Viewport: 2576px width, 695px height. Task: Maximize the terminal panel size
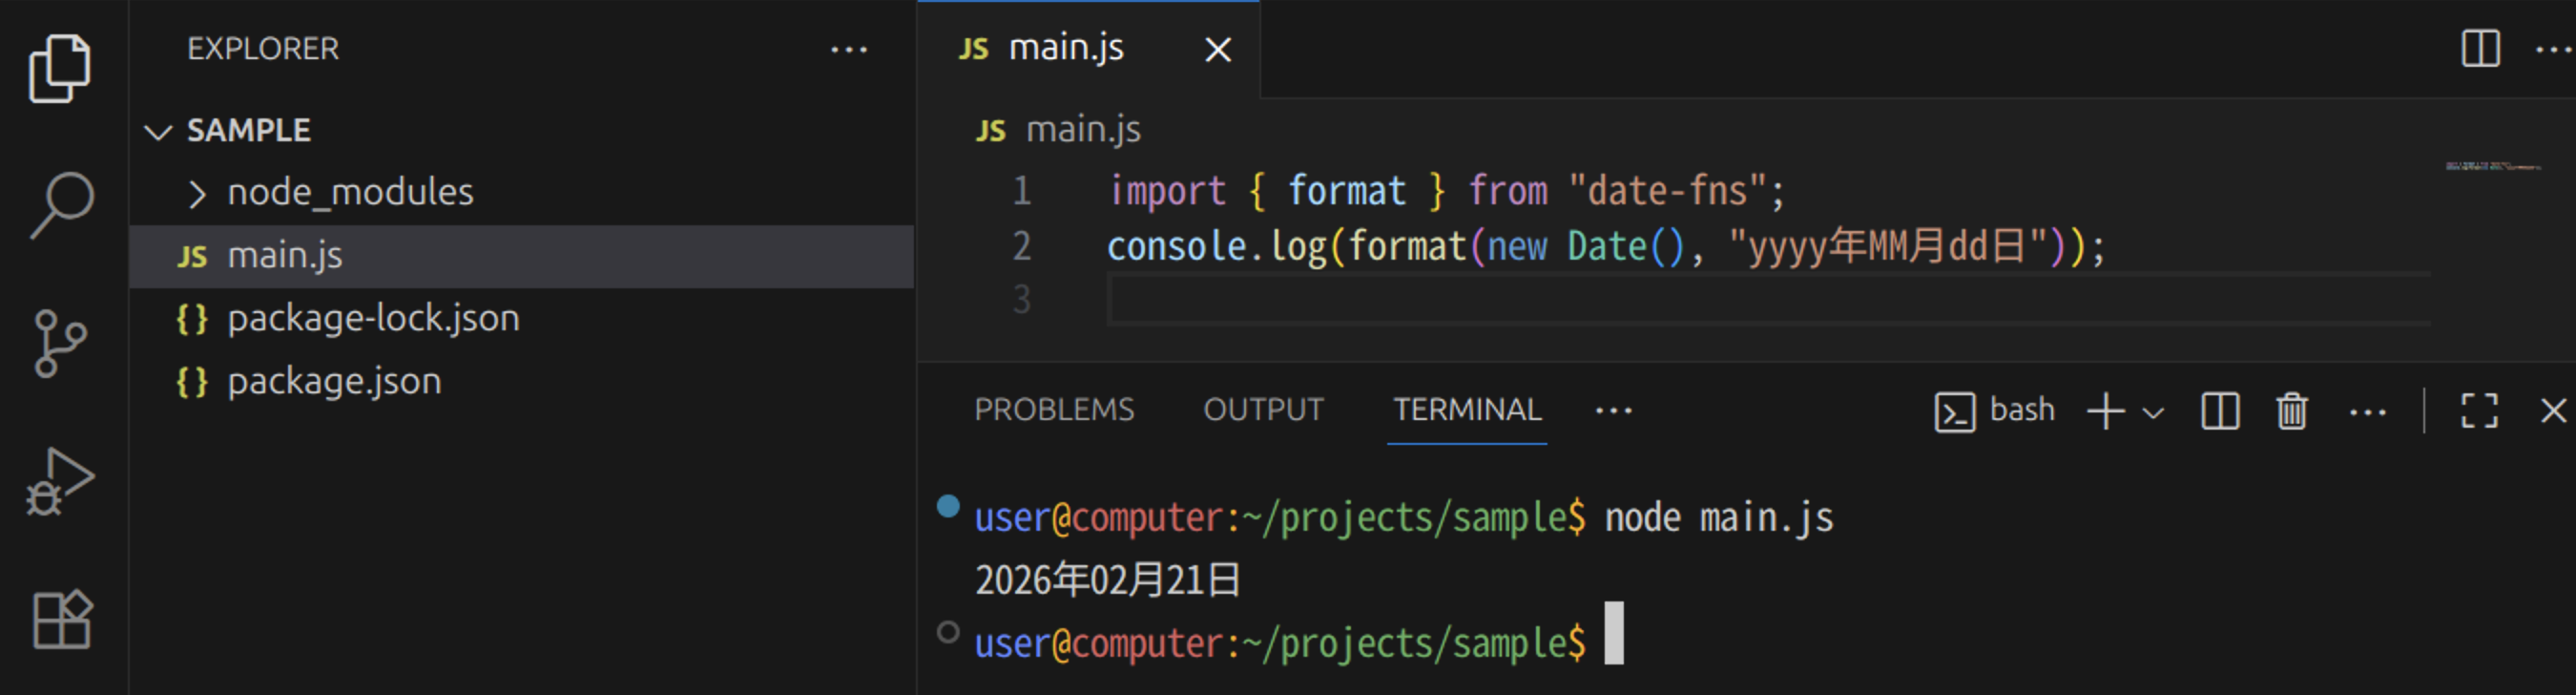[2479, 411]
